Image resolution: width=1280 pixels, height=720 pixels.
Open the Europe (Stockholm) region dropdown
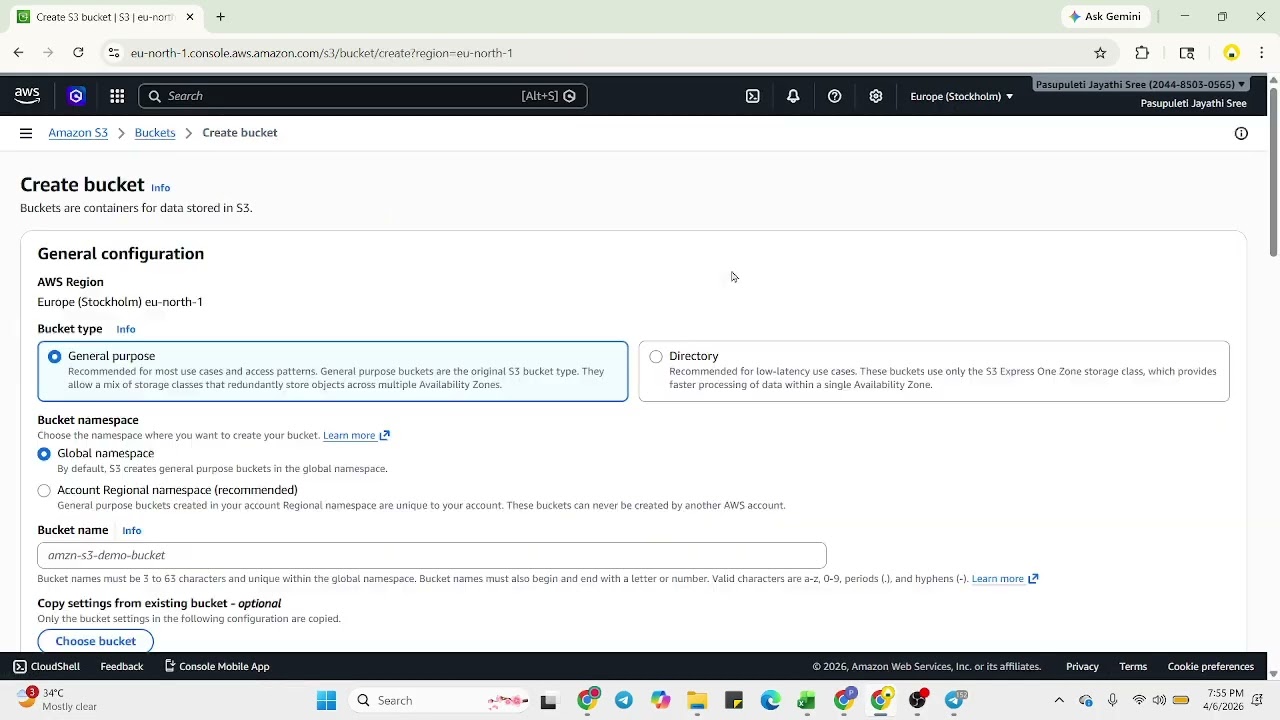click(961, 96)
